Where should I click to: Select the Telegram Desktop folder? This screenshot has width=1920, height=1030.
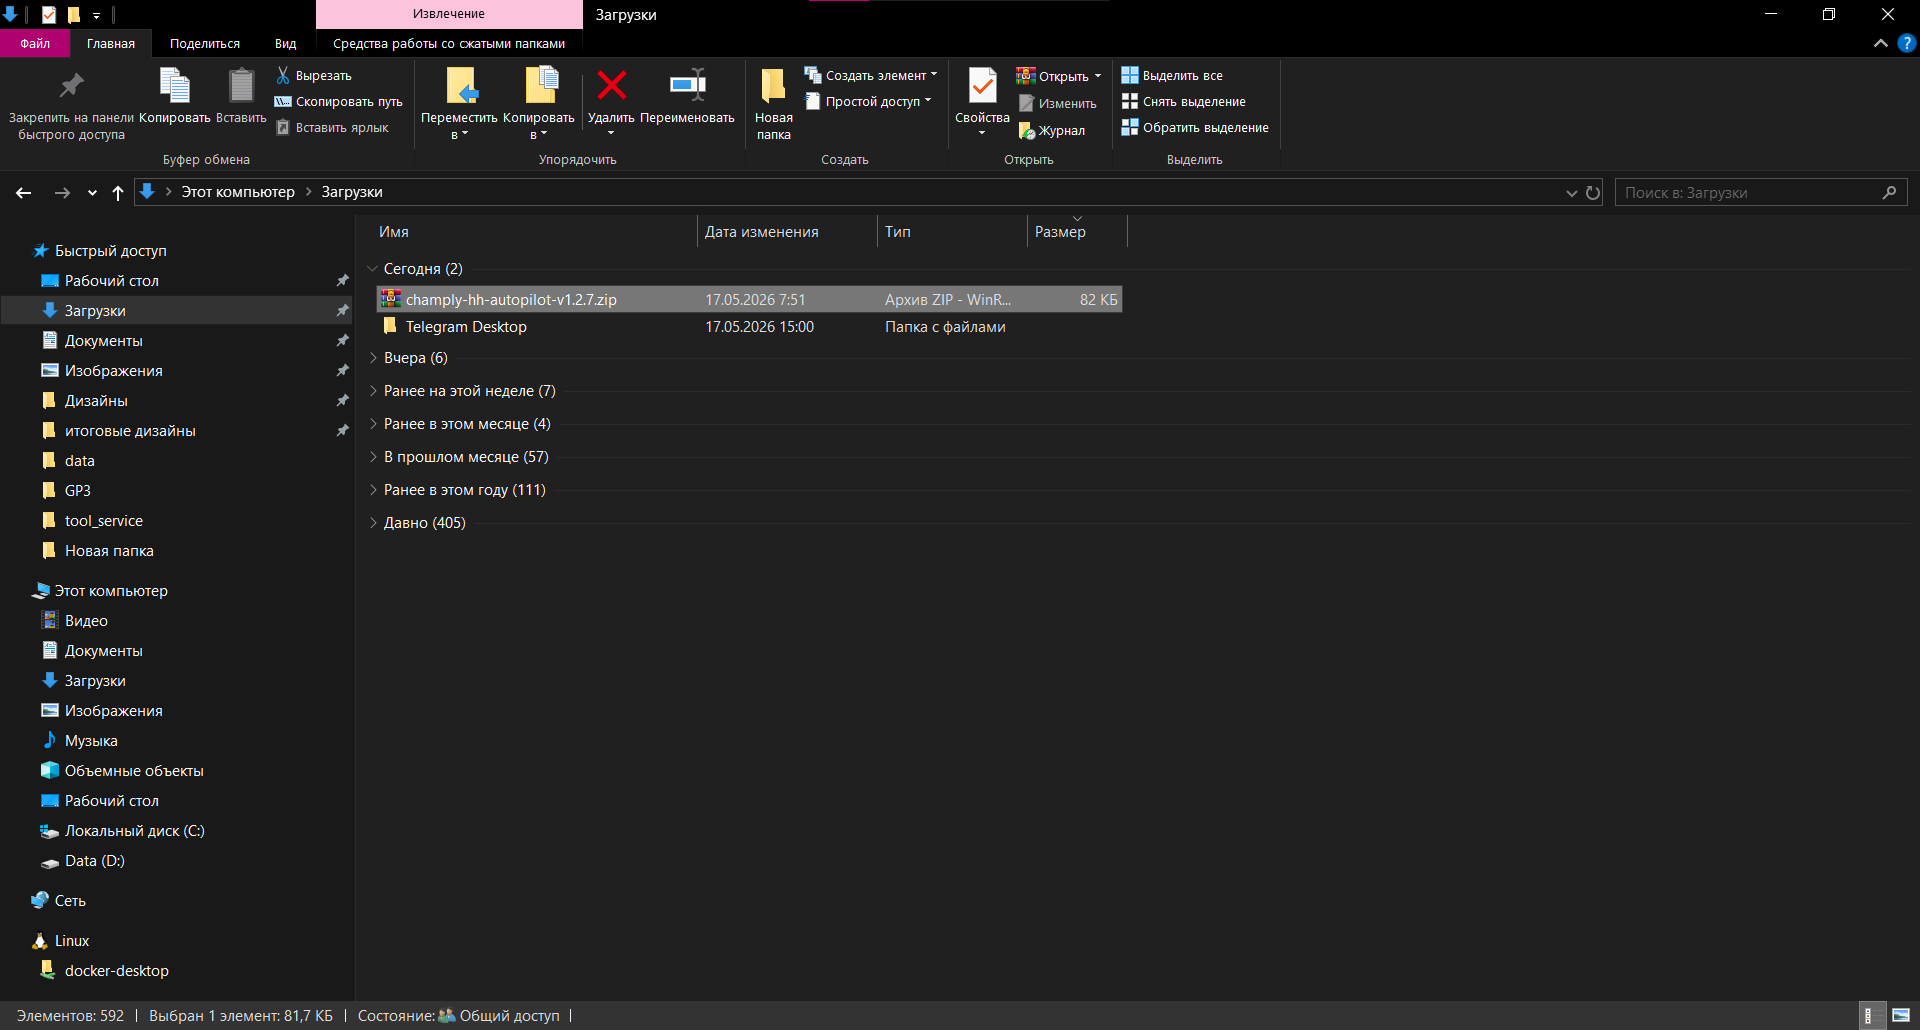point(749,327)
